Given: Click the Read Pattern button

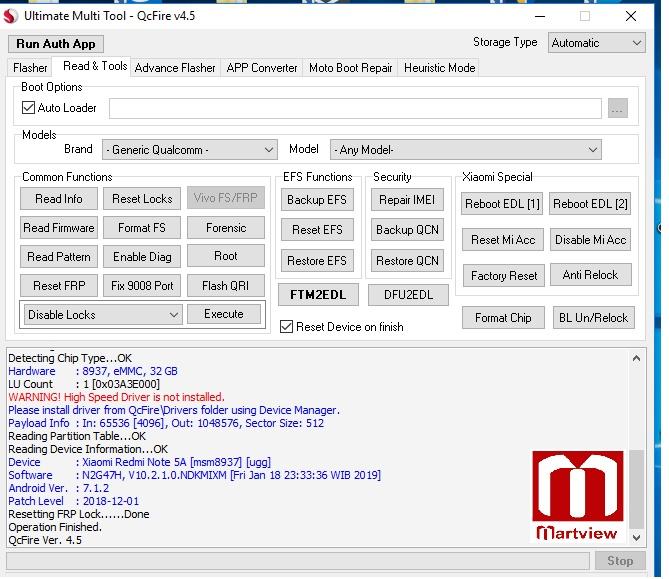Looking at the screenshot, I should [59, 257].
